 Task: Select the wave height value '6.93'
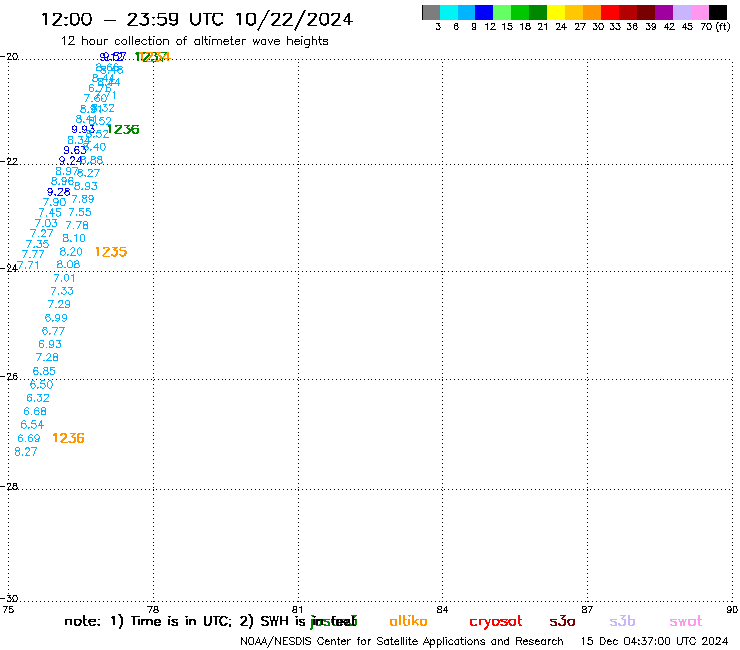pos(50,345)
